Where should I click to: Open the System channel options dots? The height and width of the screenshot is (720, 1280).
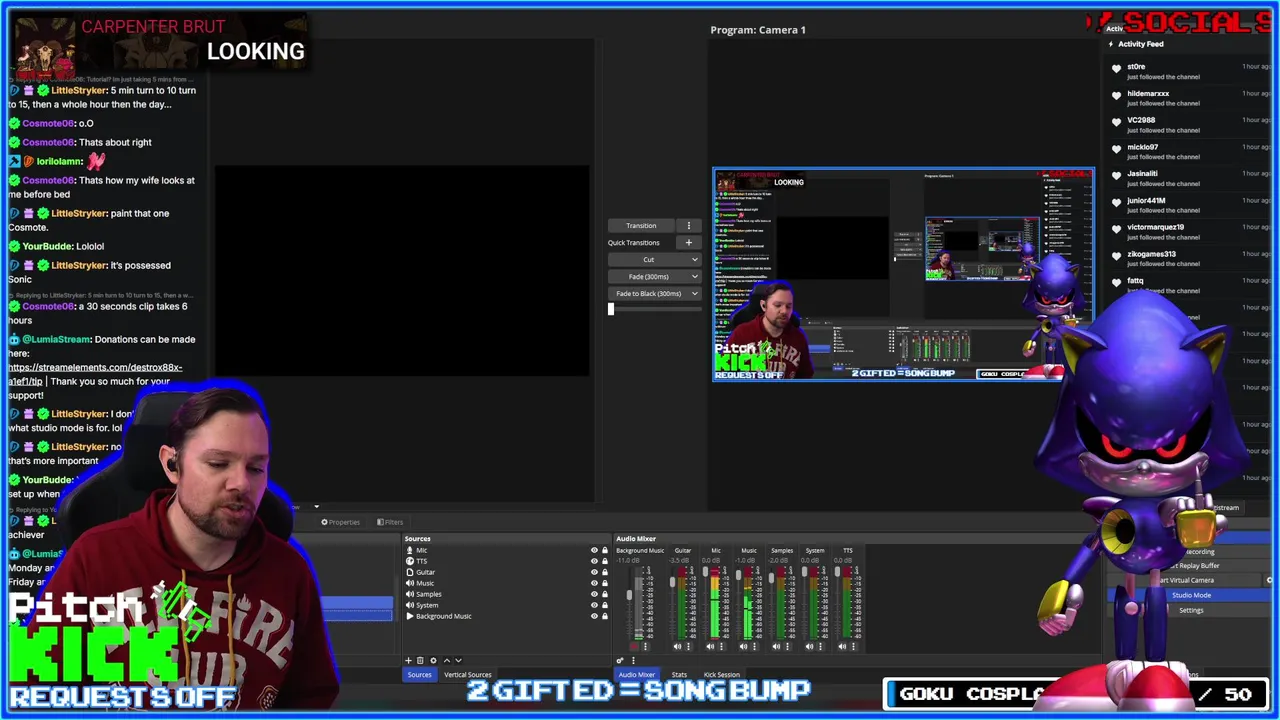pos(820,647)
